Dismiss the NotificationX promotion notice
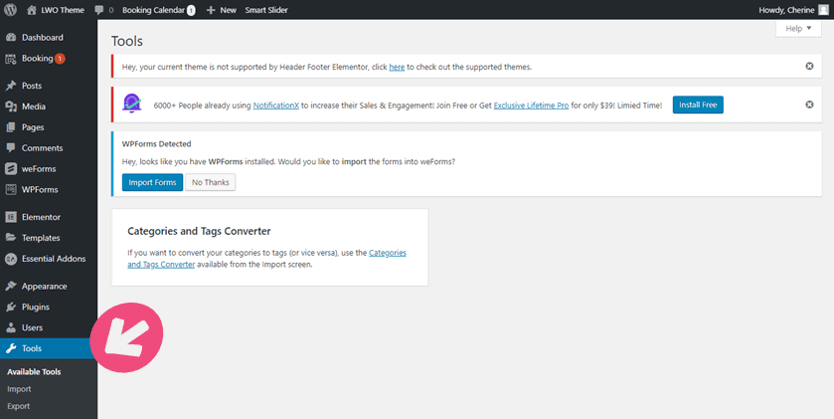Image resolution: width=834 pixels, height=419 pixels. click(x=809, y=105)
